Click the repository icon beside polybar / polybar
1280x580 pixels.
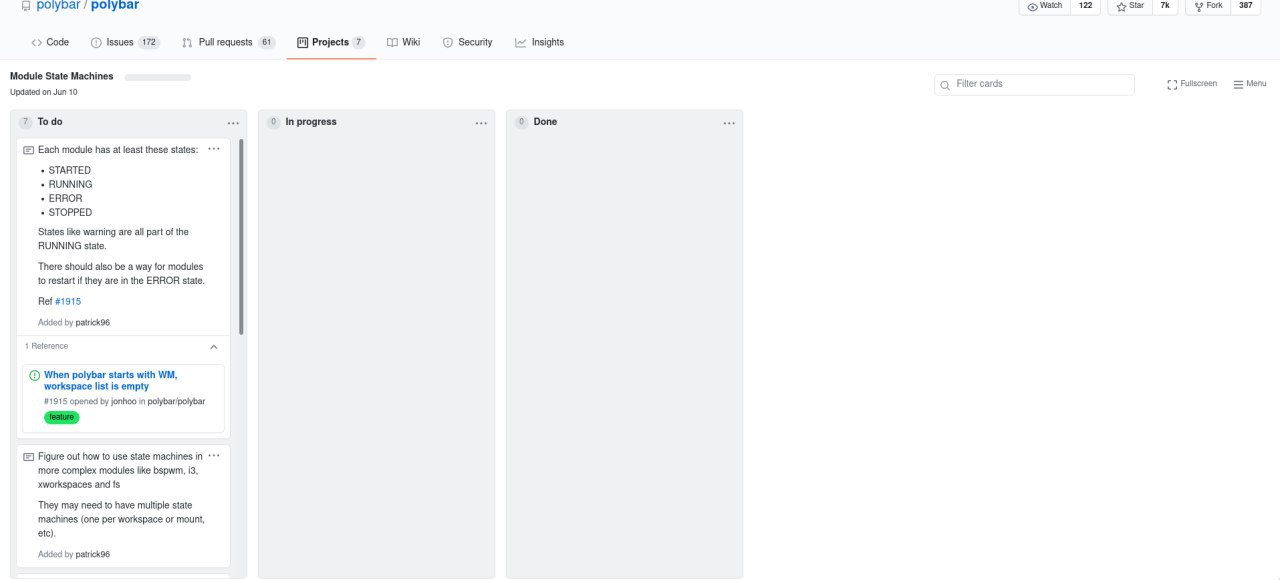(26, 5)
